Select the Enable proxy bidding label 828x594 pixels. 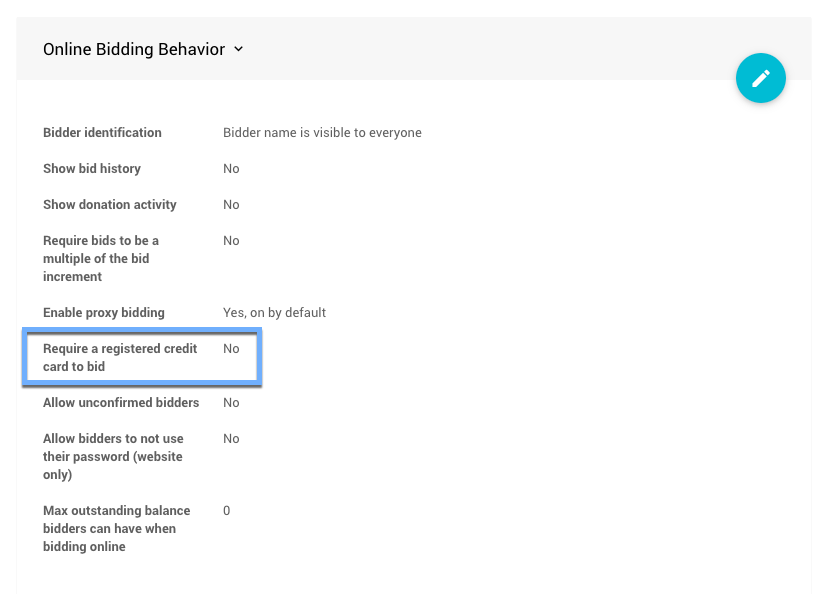(104, 313)
